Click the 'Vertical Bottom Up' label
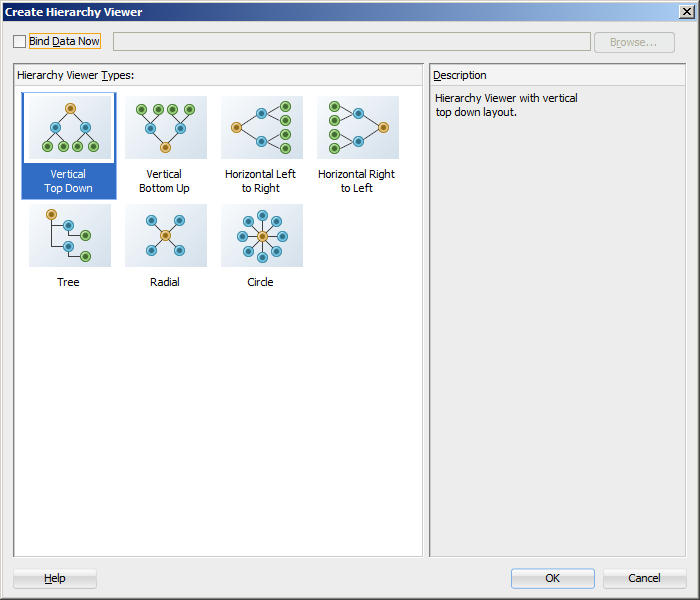This screenshot has height=600, width=700. (x=164, y=181)
